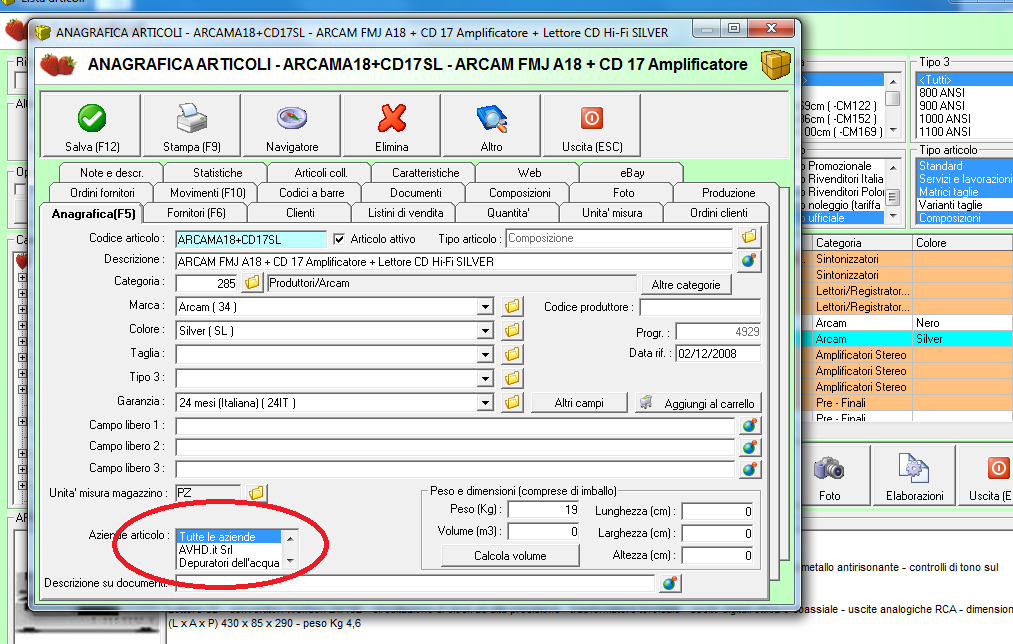Open folder icon beside Garanzia dropdown
1013x644 pixels.
pyautogui.click(x=512, y=402)
